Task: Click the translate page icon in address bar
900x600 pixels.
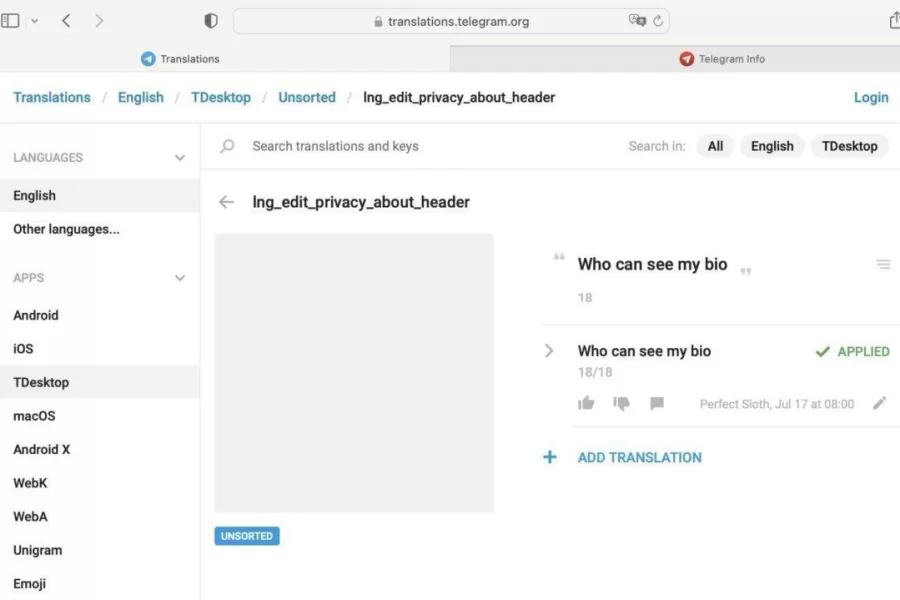Action: [637, 21]
